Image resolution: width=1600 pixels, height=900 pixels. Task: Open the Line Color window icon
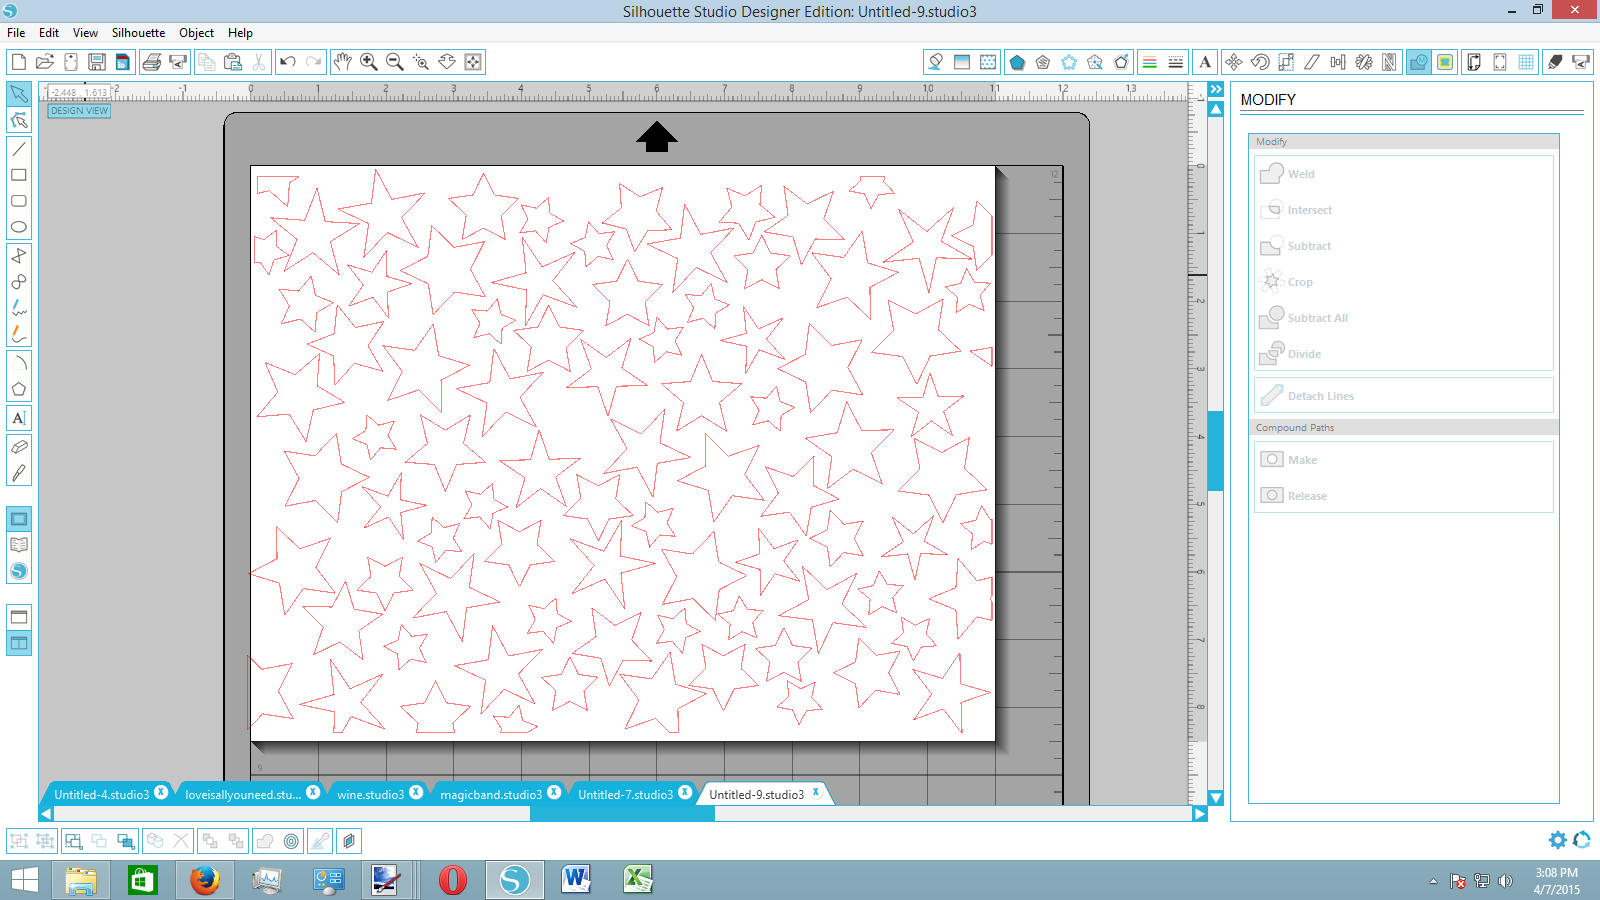[1150, 62]
